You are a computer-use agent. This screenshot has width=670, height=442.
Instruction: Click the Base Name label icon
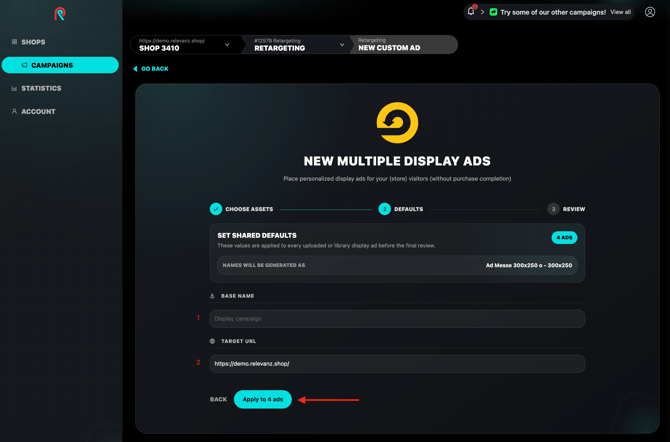pyautogui.click(x=212, y=296)
